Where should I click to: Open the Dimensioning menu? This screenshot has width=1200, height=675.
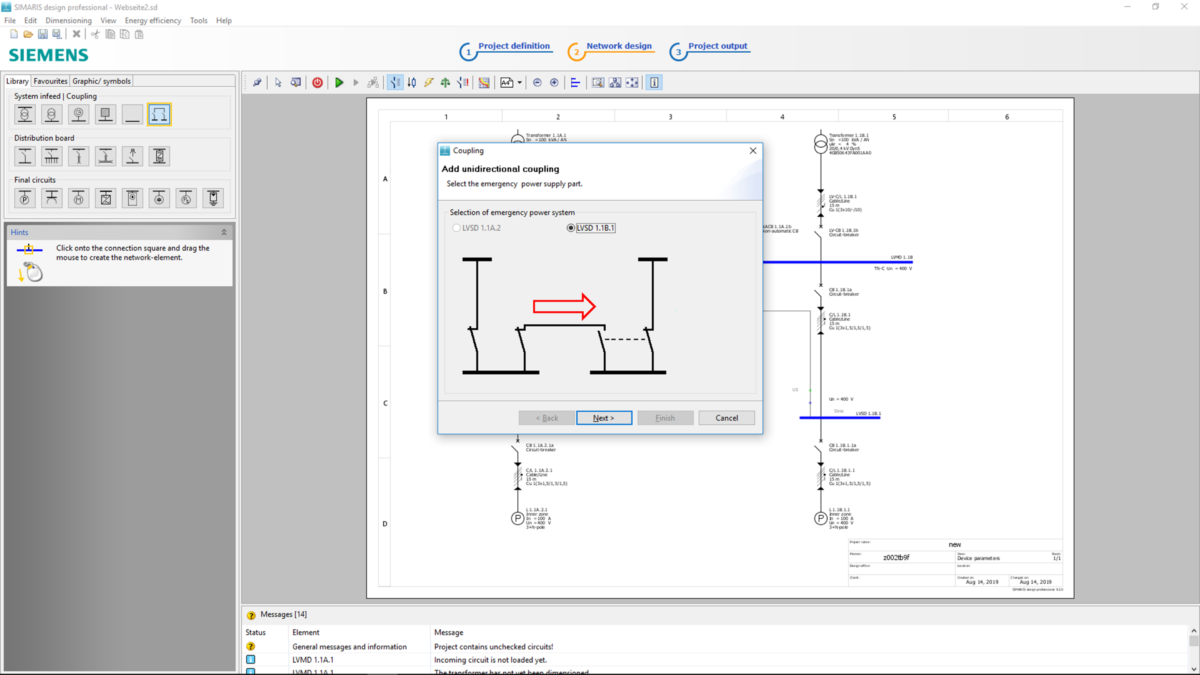(68, 20)
